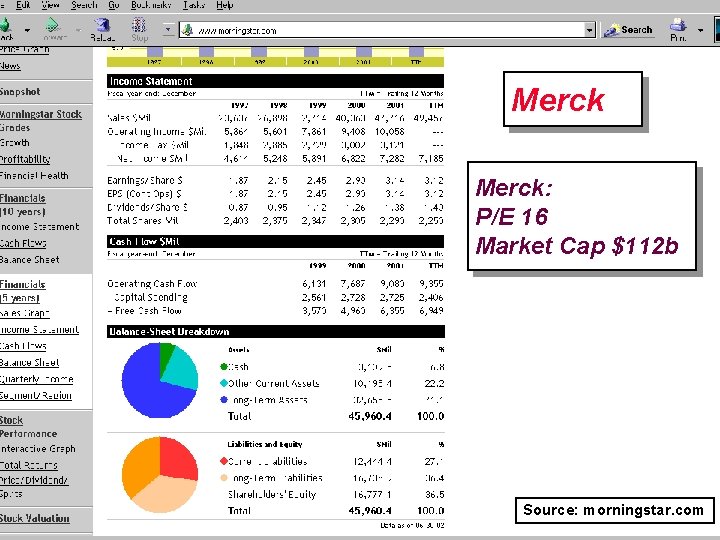Open dropdown arrow left of the address bar
This screenshot has height=540, width=720.
pyautogui.click(x=168, y=30)
